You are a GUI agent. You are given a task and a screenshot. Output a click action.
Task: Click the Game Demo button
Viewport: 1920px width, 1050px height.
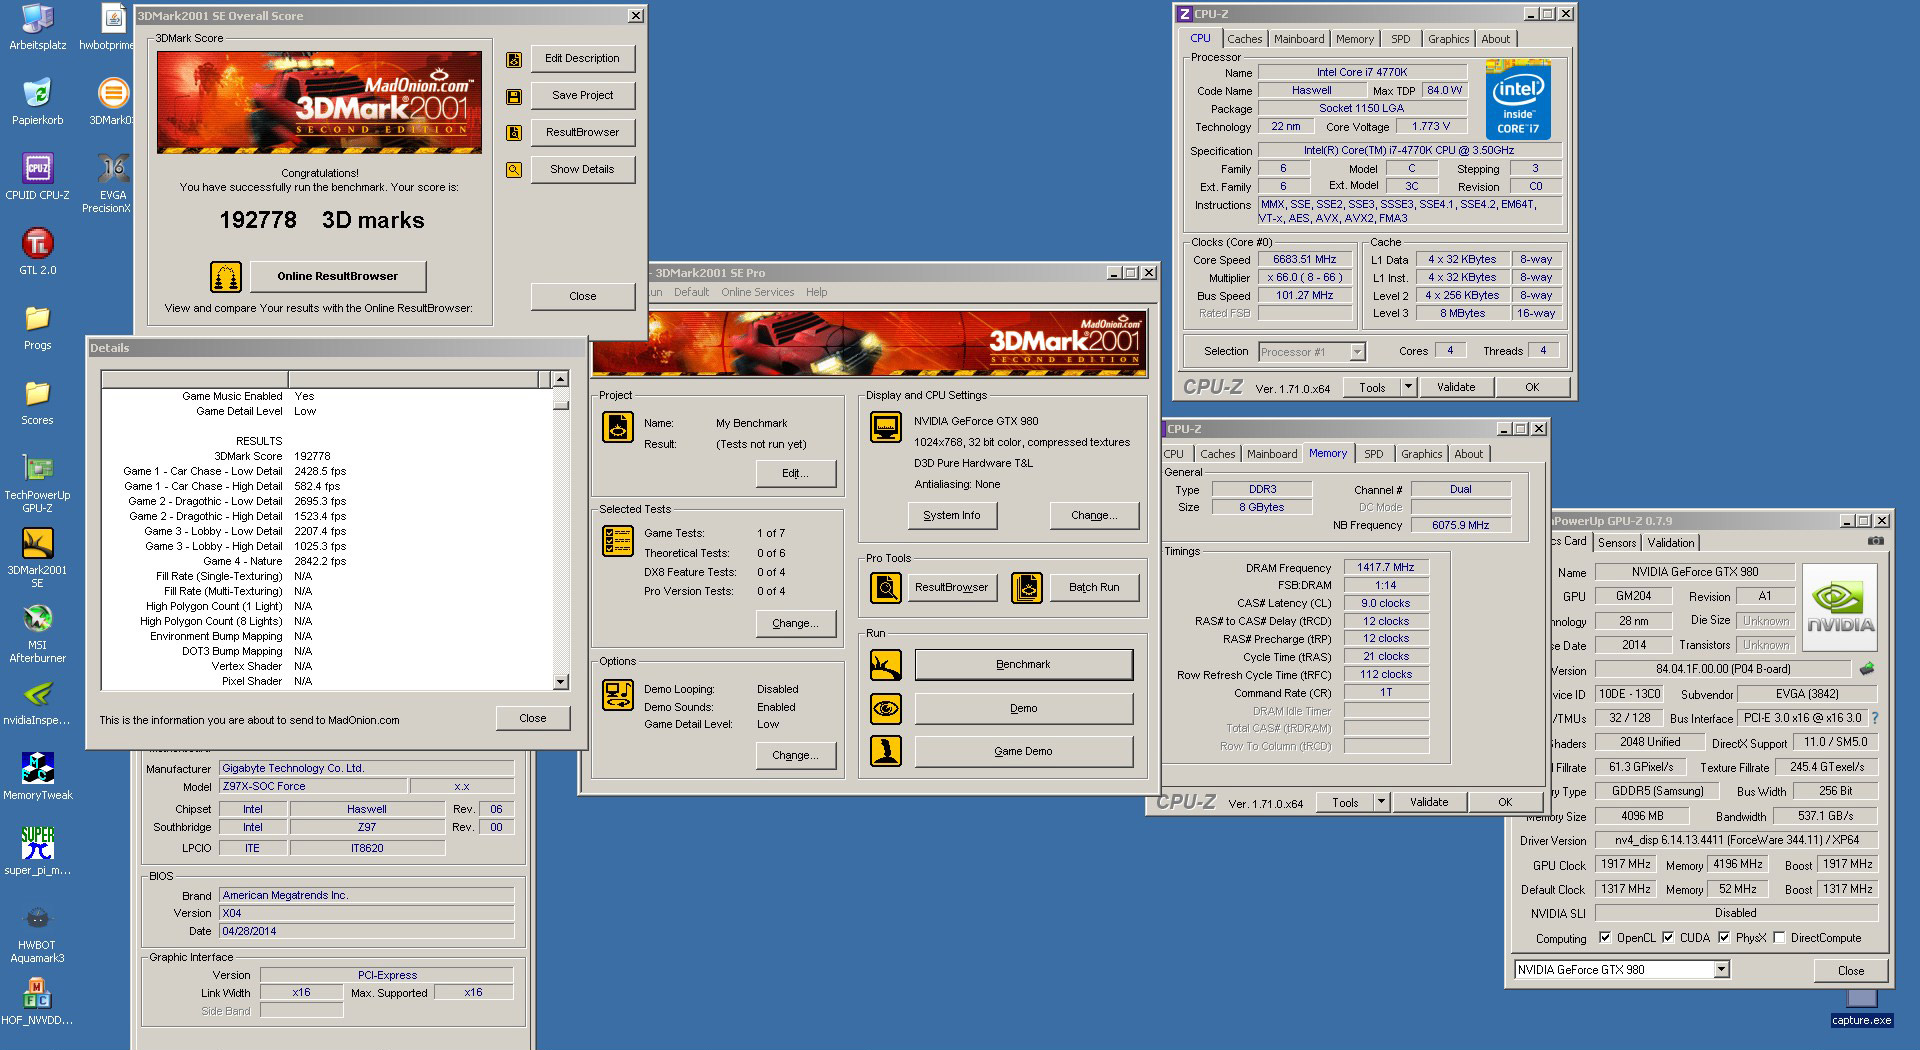point(1024,752)
